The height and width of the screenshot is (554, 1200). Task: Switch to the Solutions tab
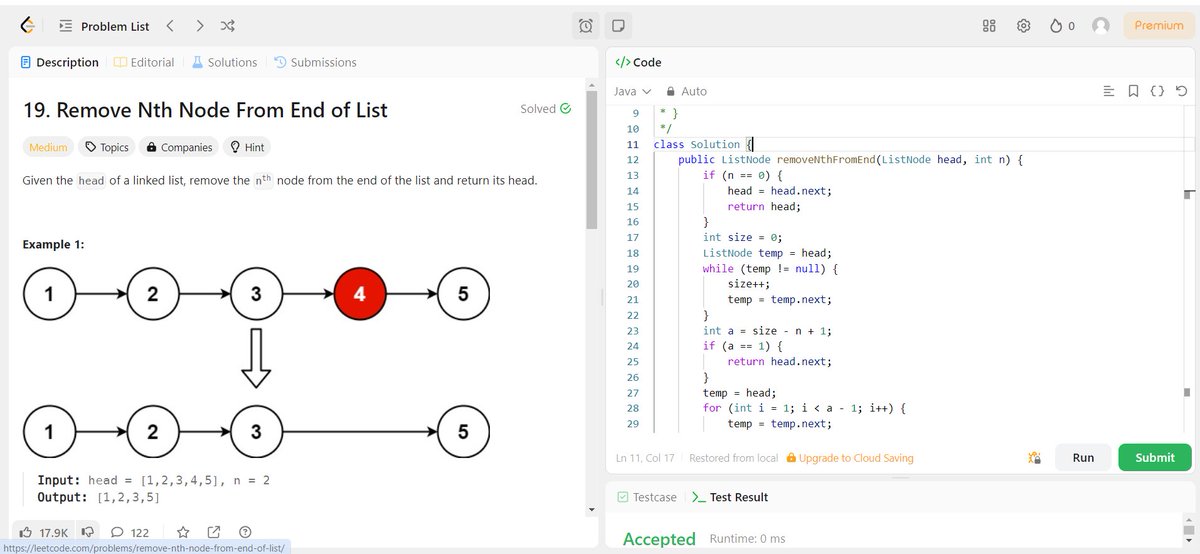tap(224, 62)
